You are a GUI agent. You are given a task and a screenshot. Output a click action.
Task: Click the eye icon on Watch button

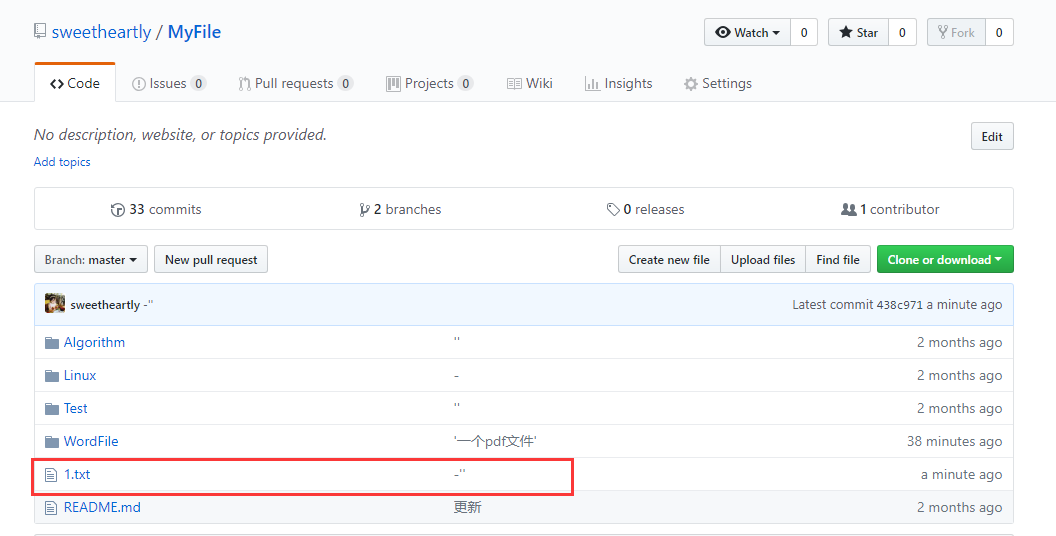click(723, 32)
